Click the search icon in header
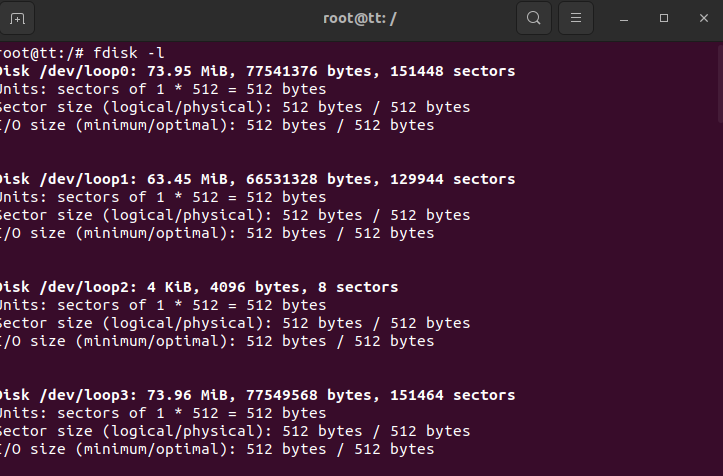This screenshot has height=476, width=723. (534, 18)
